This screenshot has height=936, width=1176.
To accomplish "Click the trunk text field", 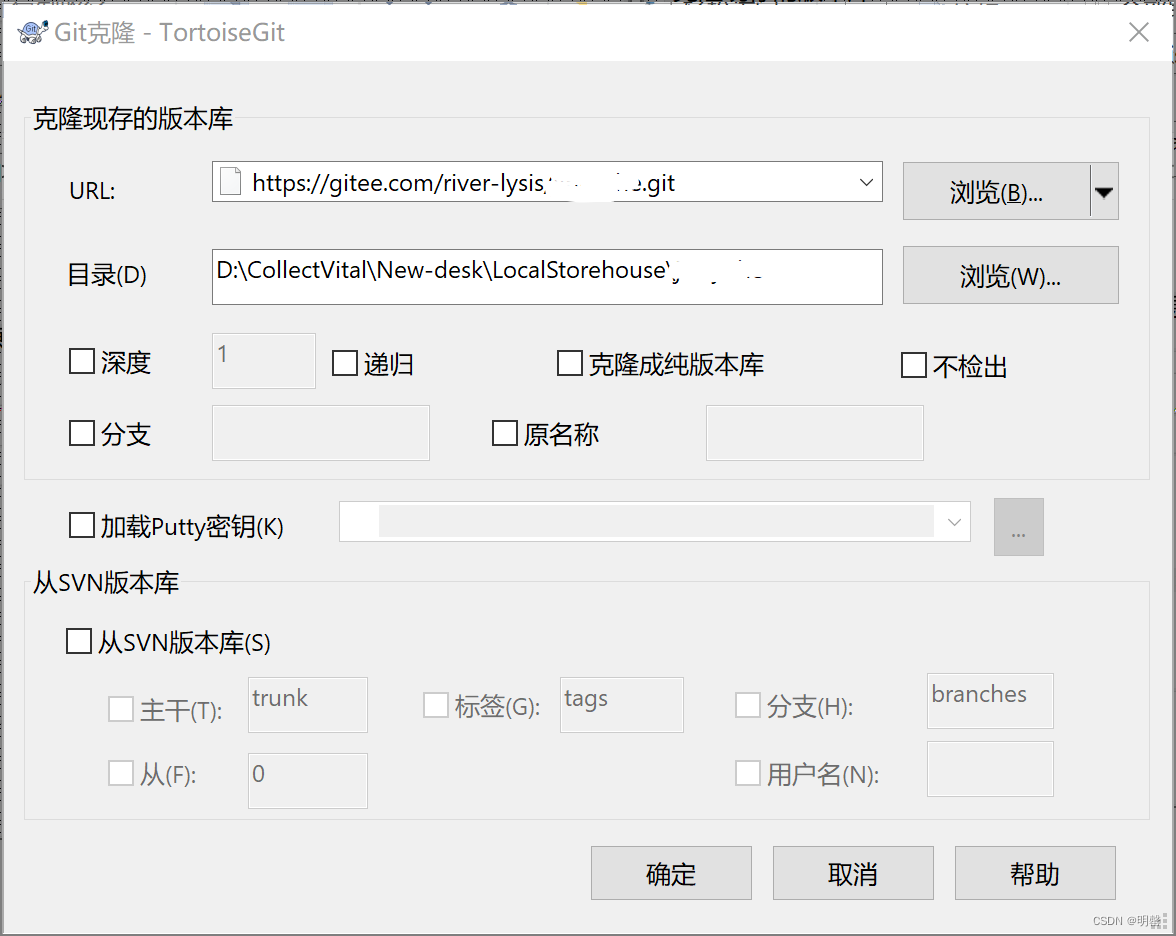I will pyautogui.click(x=308, y=705).
